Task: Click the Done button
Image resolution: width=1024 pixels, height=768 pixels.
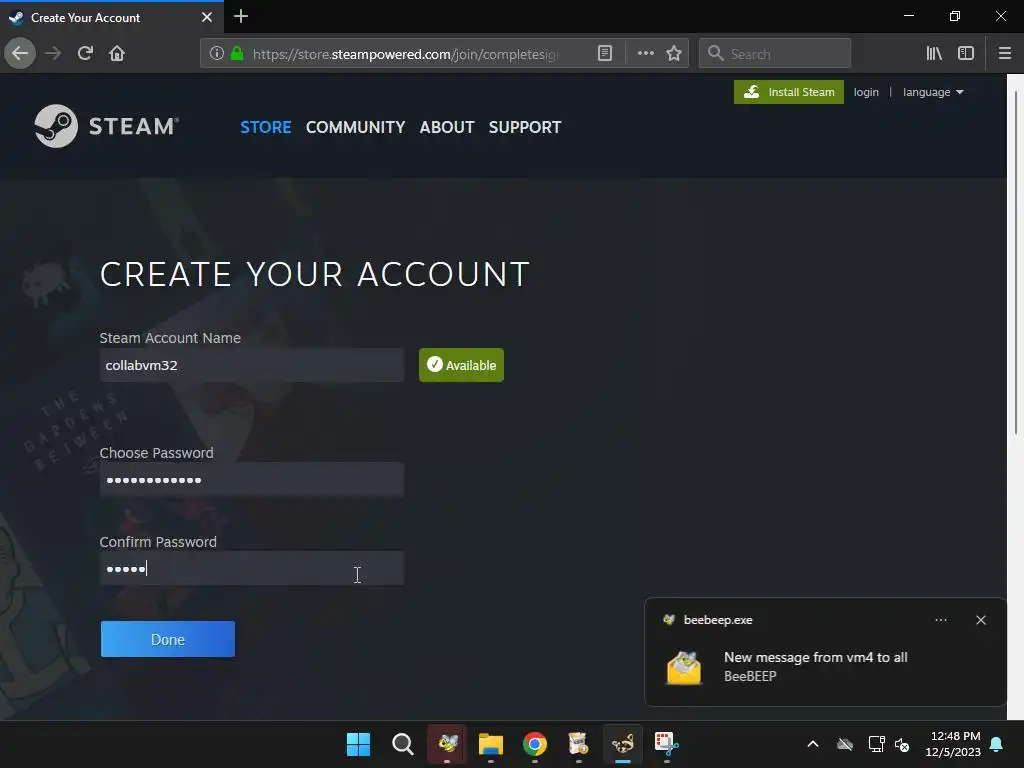Action: [x=168, y=639]
